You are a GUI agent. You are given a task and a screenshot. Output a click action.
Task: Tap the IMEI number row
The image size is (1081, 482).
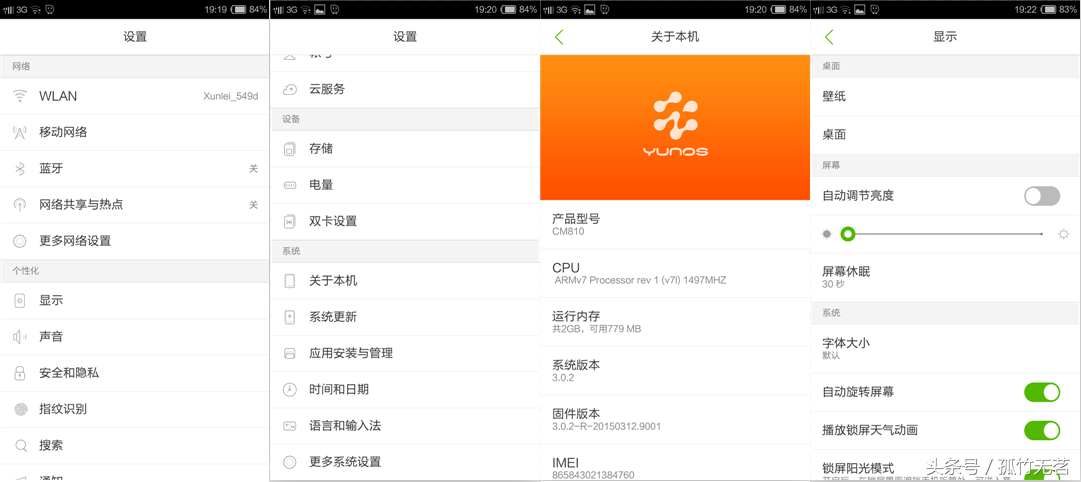pyautogui.click(x=675, y=463)
